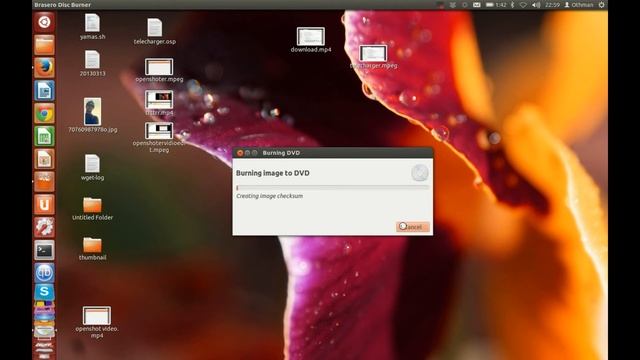Minimize the Burning DVD dialog
Image resolution: width=640 pixels, height=360 pixels.
click(x=247, y=153)
